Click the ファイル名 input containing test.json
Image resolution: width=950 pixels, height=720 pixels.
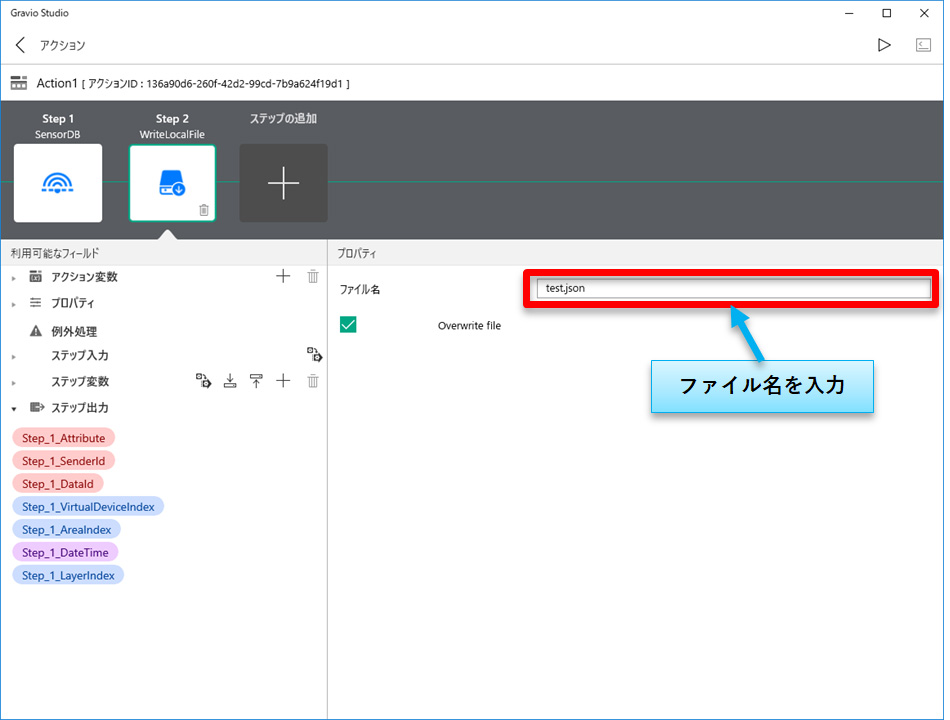pos(733,288)
